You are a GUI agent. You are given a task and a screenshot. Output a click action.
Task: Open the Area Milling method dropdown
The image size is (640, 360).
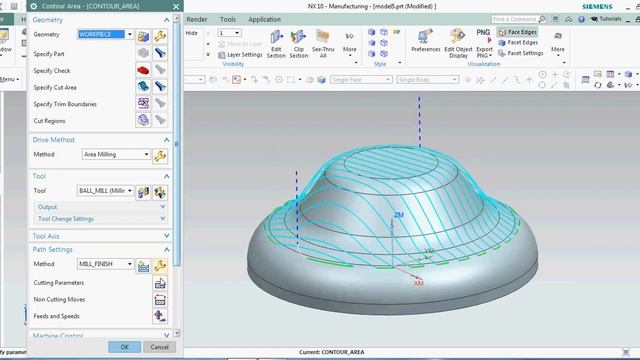point(147,154)
